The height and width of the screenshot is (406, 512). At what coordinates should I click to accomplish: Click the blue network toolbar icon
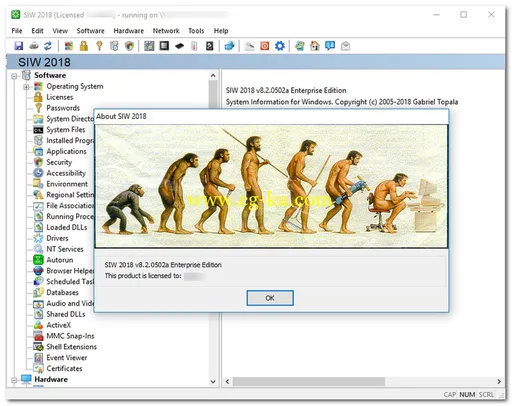(x=230, y=46)
